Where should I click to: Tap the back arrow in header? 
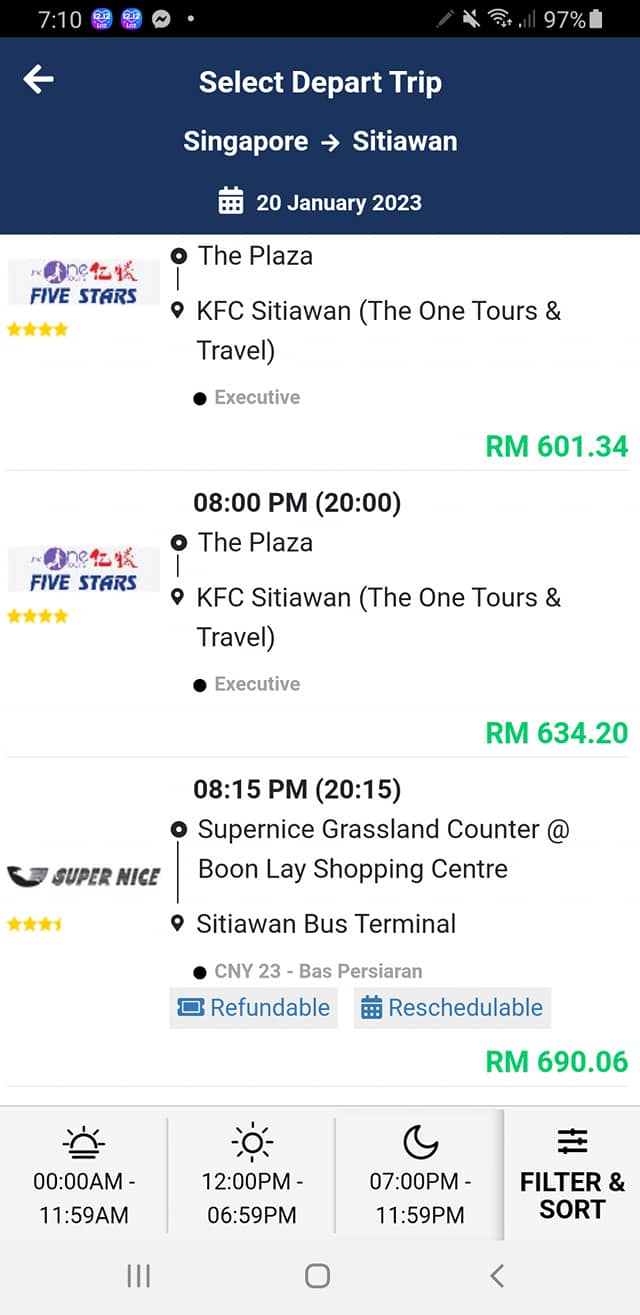pyautogui.click(x=39, y=80)
